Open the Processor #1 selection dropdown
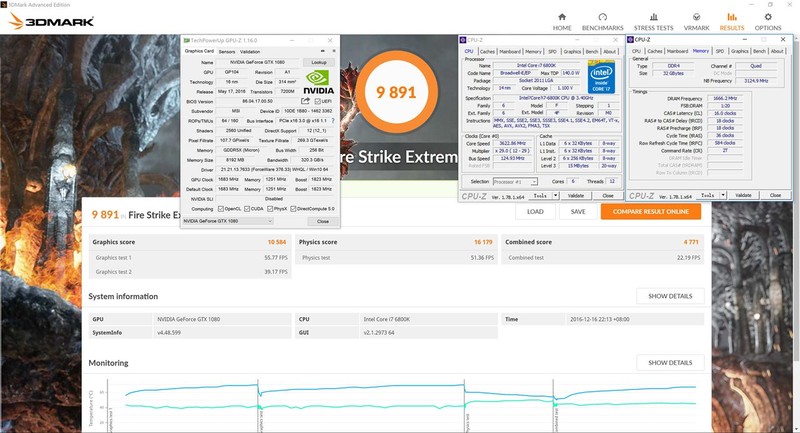800x433 pixels. point(514,181)
